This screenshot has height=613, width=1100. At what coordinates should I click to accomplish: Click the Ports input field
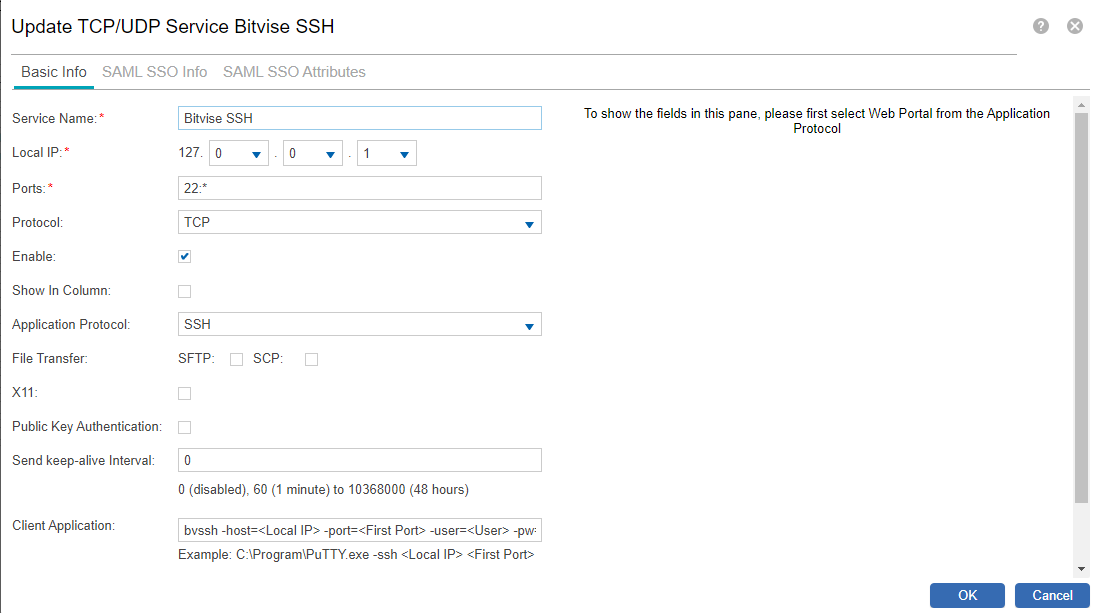[x=359, y=188]
